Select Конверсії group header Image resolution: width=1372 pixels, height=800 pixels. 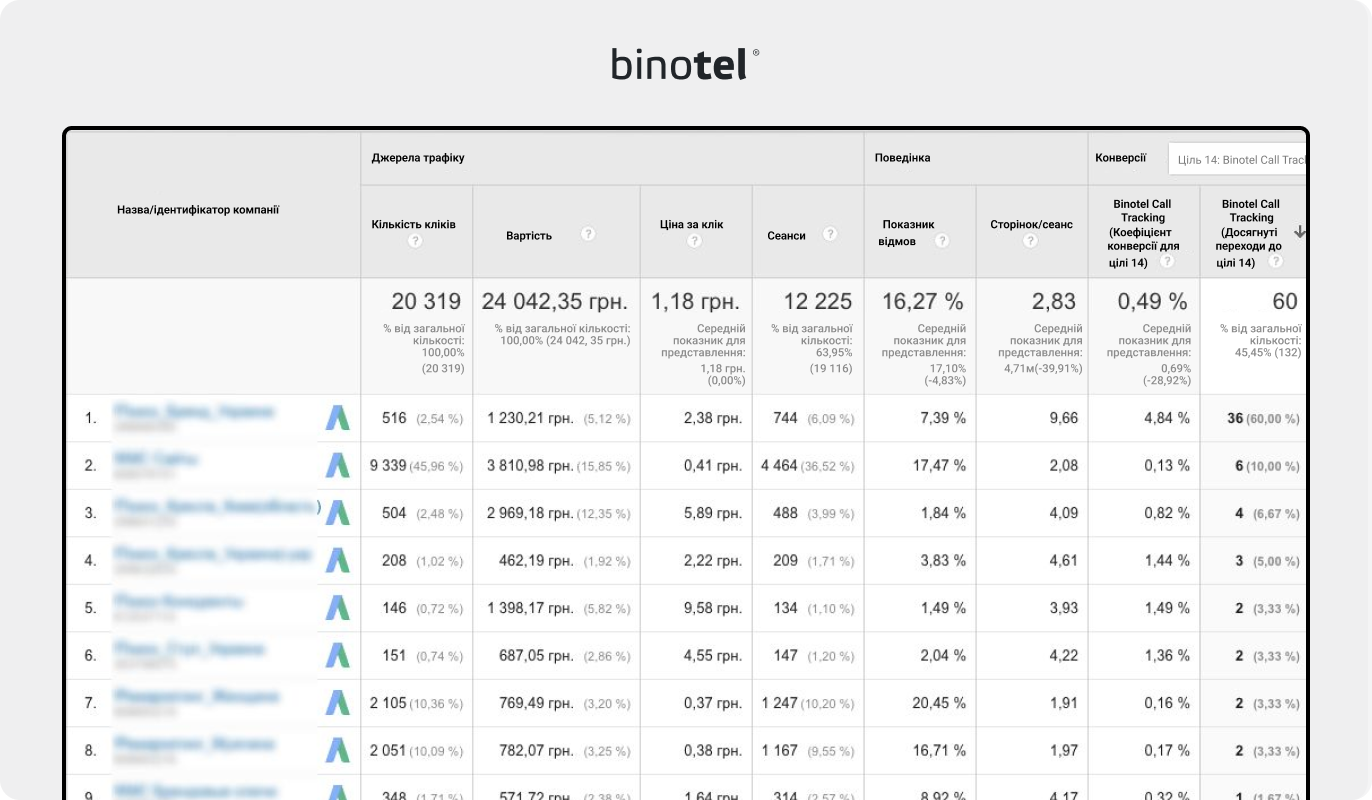point(1121,158)
